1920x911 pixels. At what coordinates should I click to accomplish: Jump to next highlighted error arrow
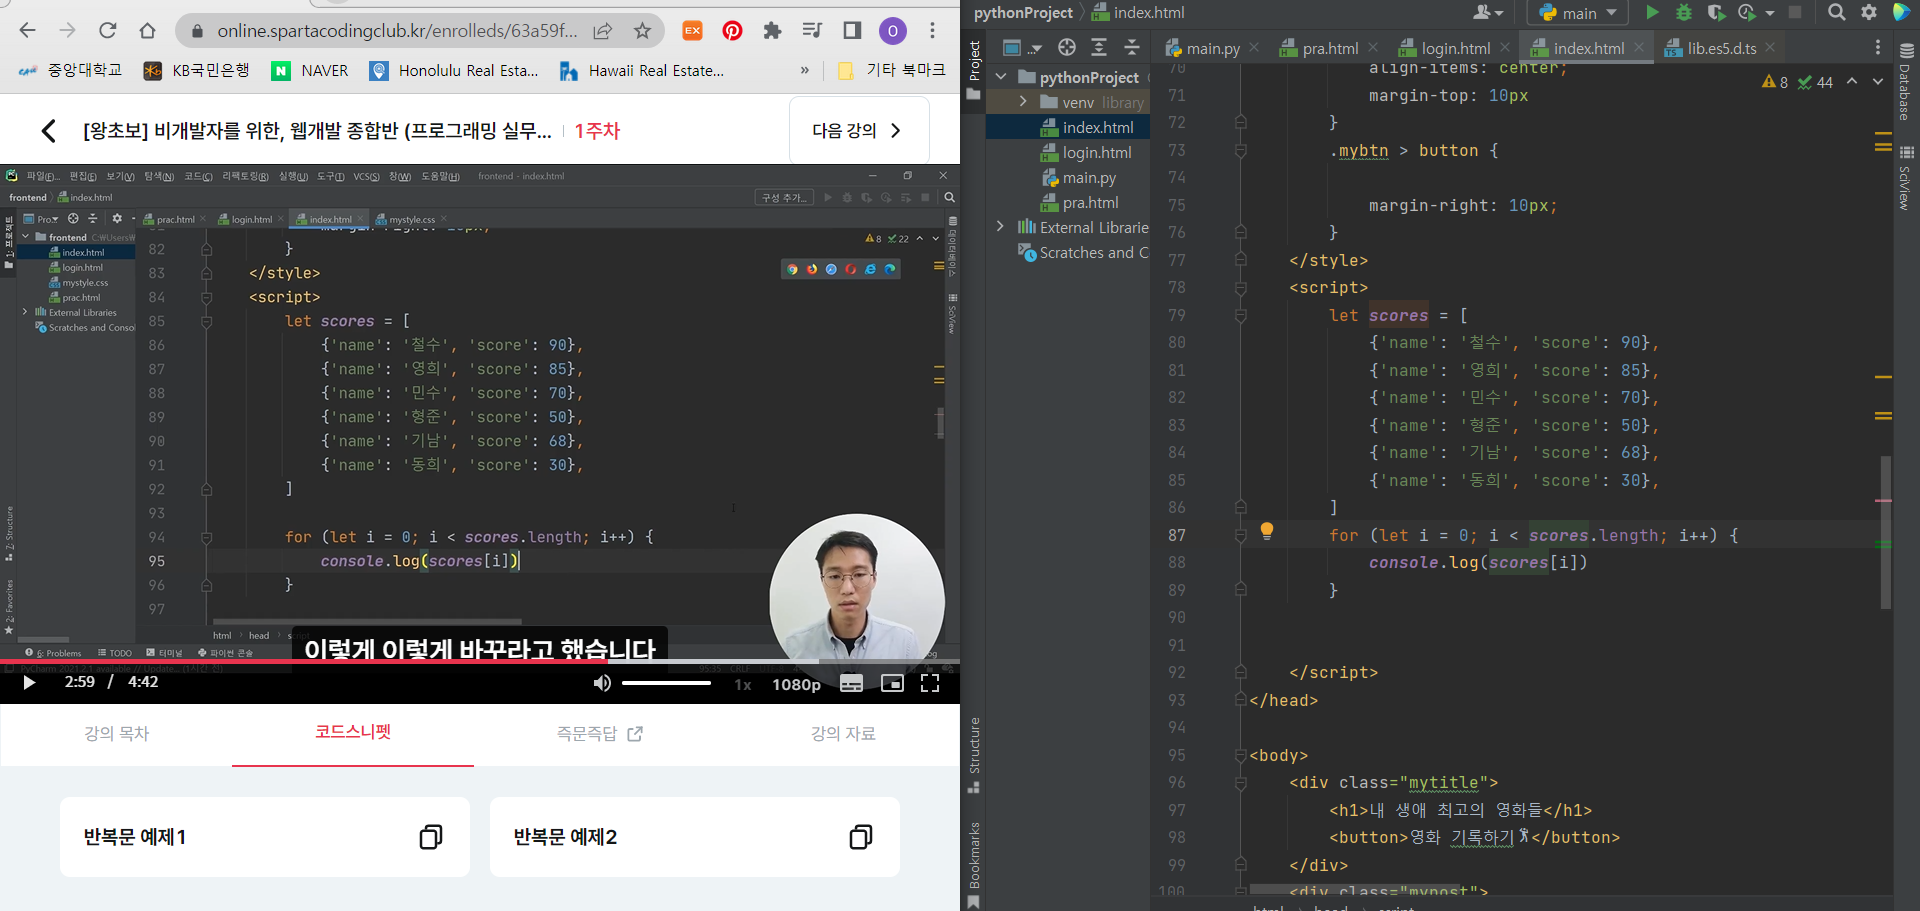click(x=1878, y=82)
